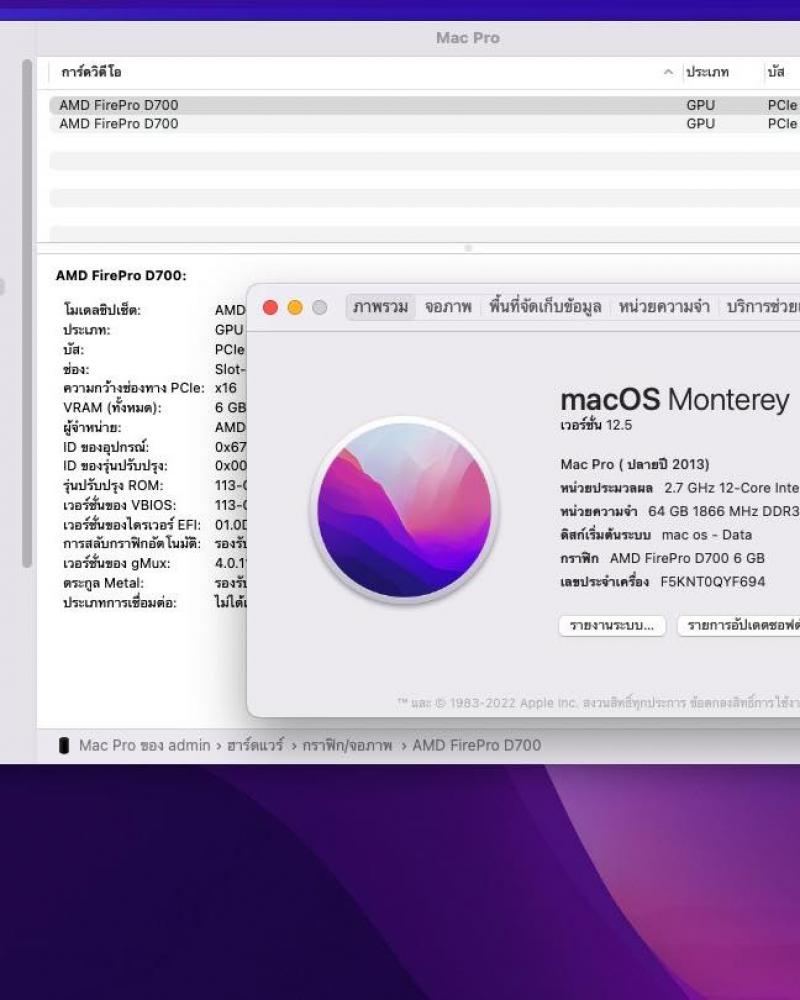The height and width of the screenshot is (1000, 800).
Task: Click the x16 PCIe lane width value
Action: 226,388
